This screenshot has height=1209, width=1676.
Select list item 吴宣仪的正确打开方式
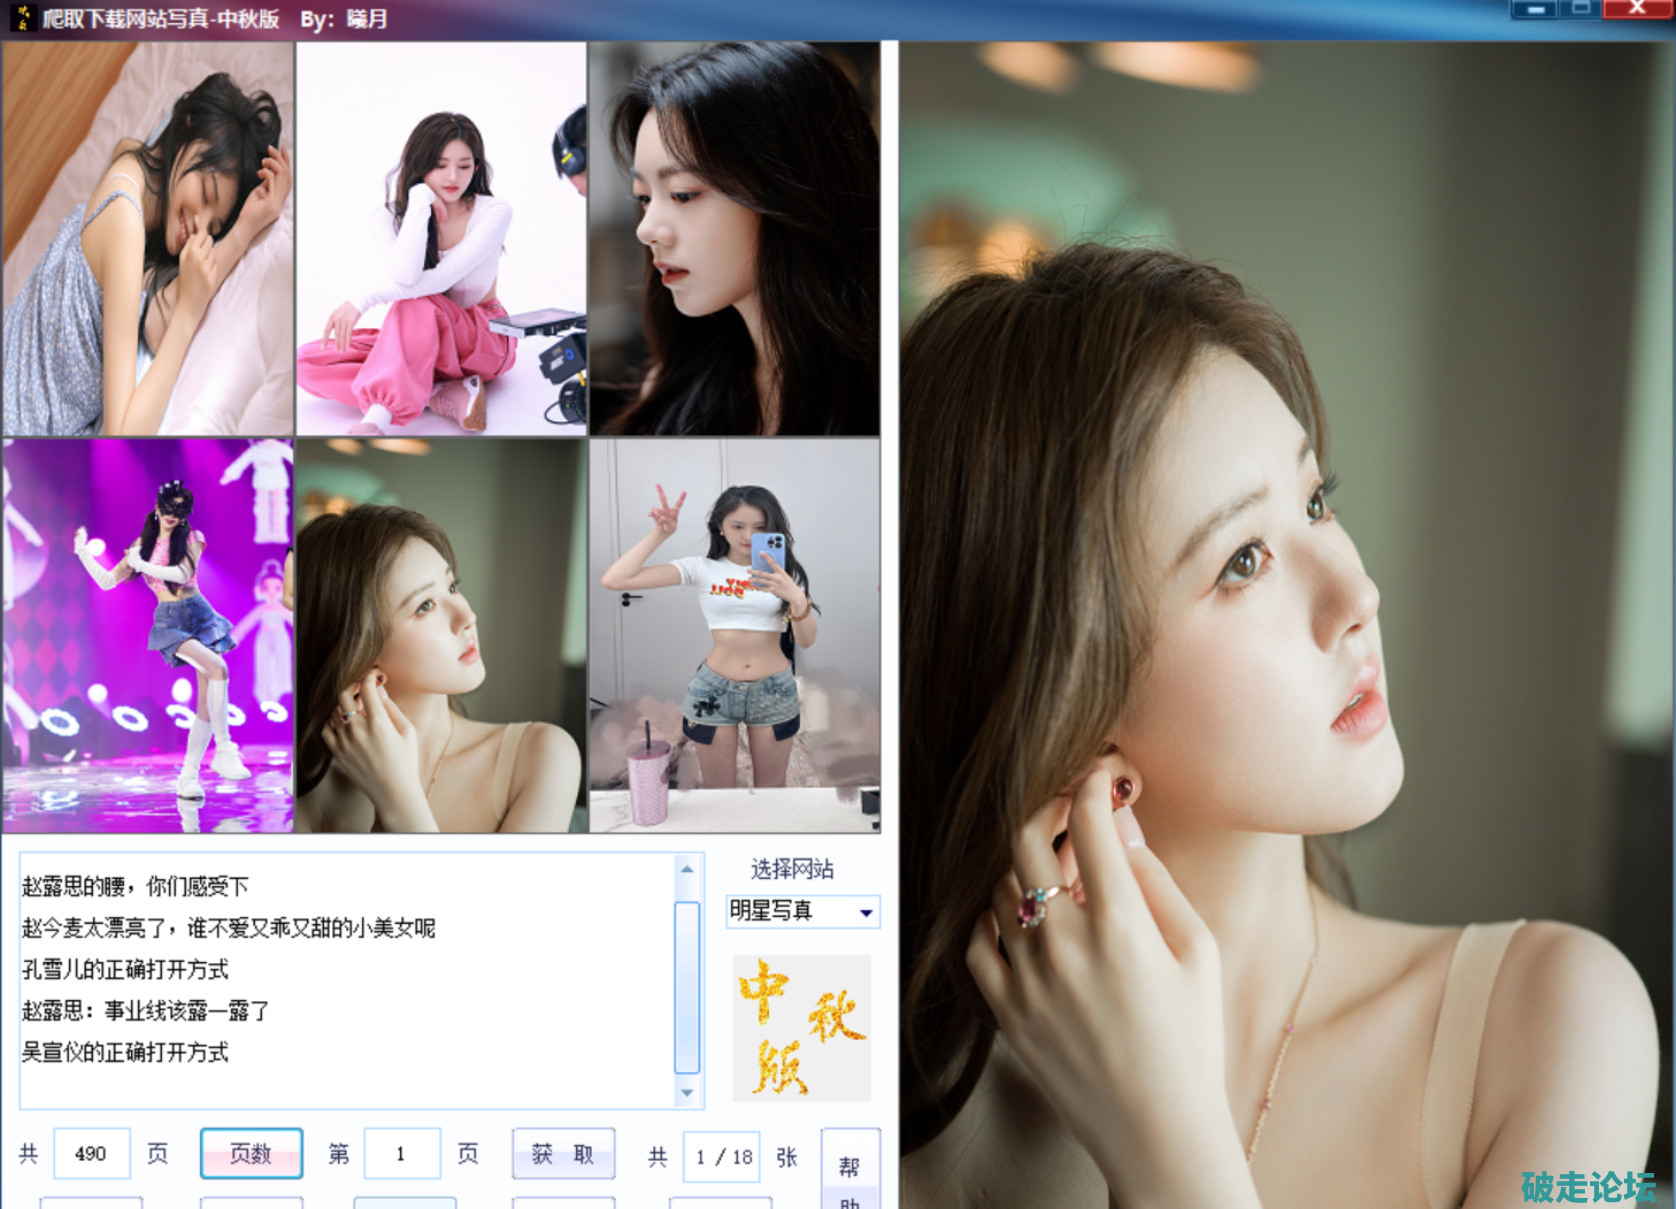[x=126, y=1052]
